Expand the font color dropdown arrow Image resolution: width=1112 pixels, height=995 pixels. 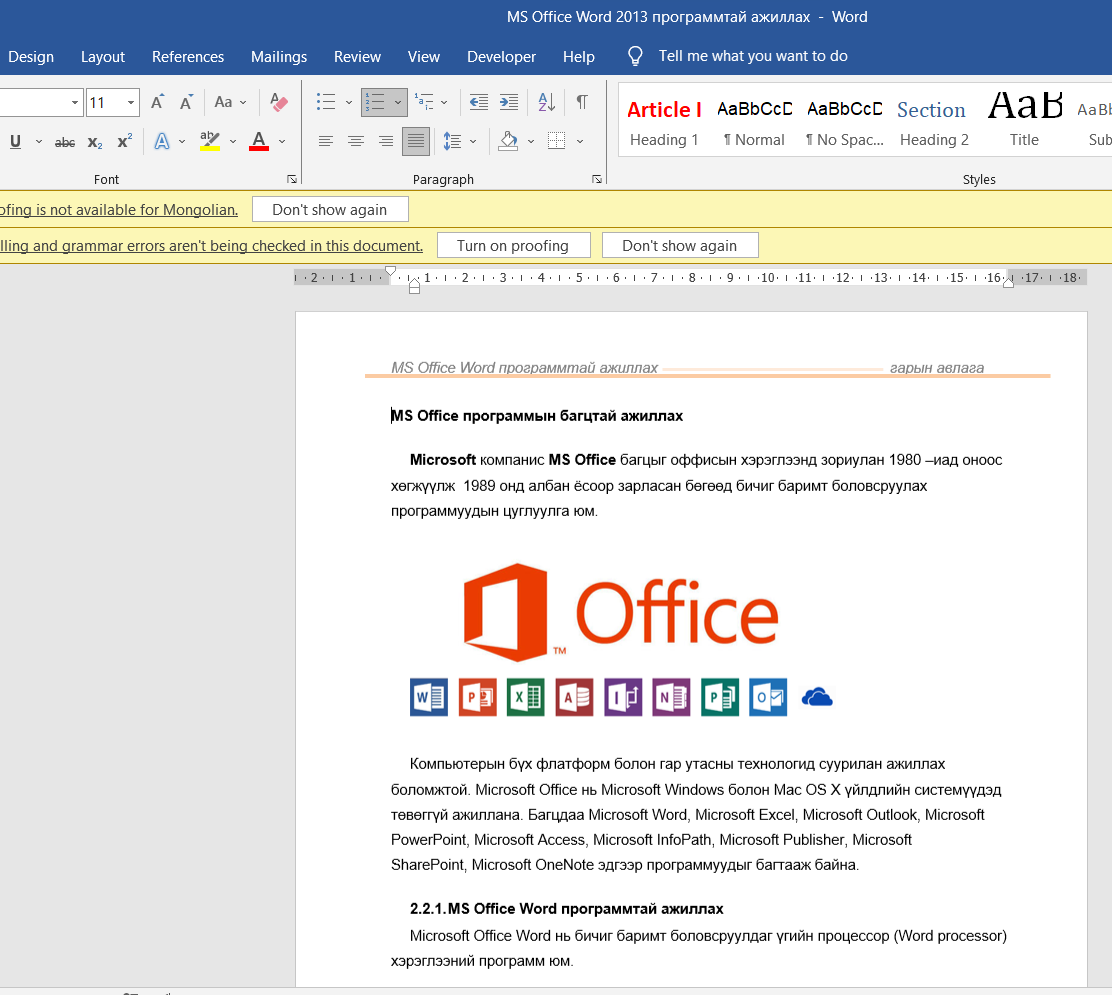click(x=282, y=141)
